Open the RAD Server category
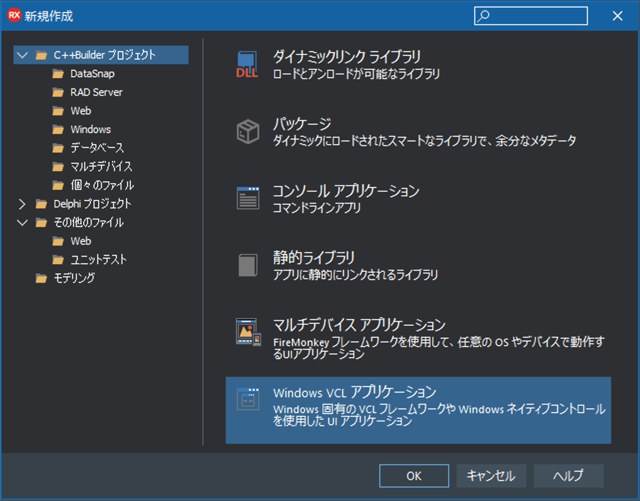Image resolution: width=640 pixels, height=501 pixels. [x=96, y=92]
